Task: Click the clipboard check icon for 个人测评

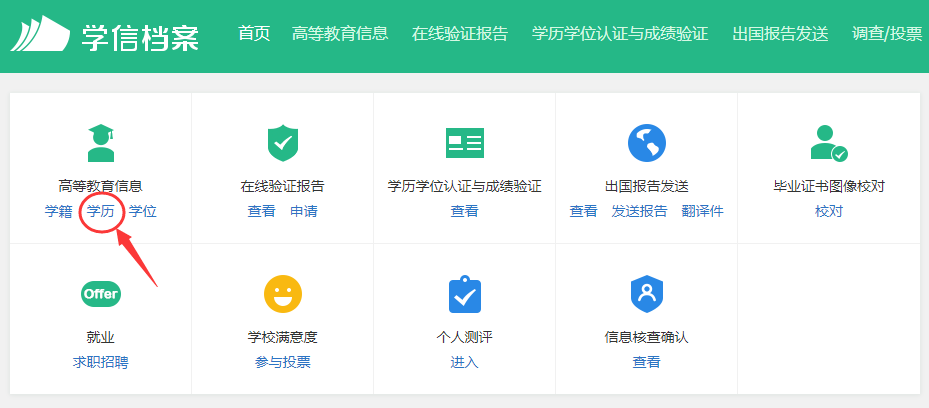Action: 464,294
